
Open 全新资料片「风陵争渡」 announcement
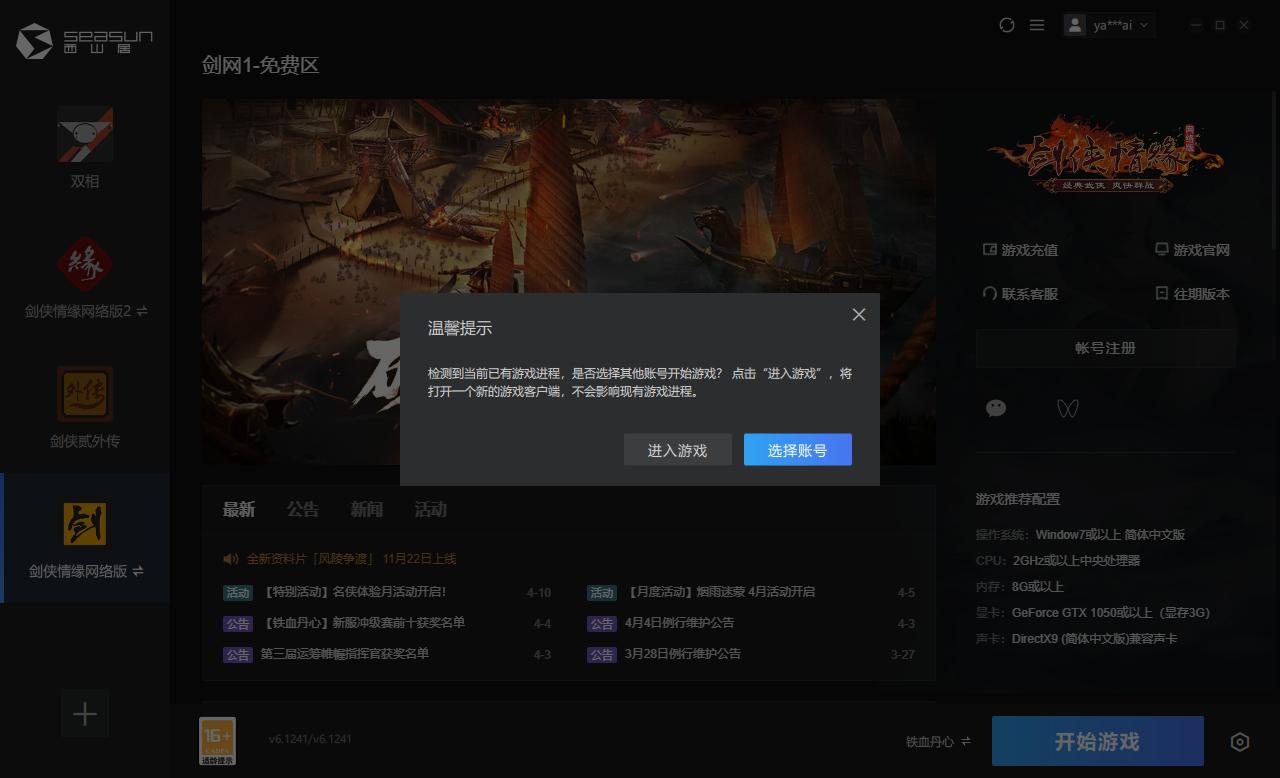click(351, 559)
